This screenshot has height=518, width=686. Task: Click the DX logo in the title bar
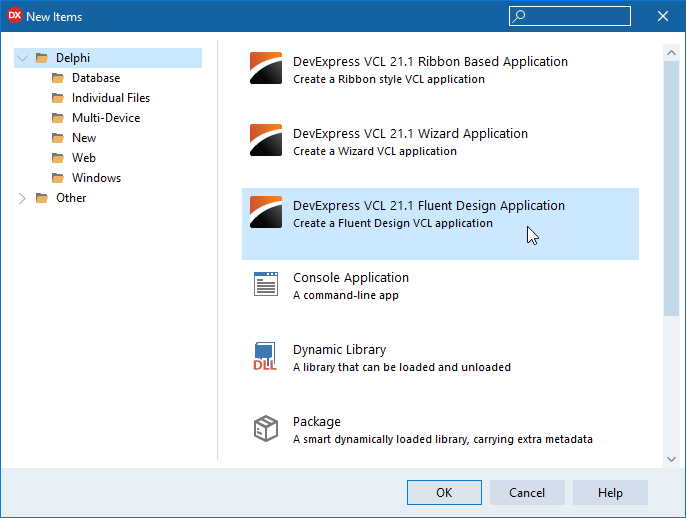(15, 16)
